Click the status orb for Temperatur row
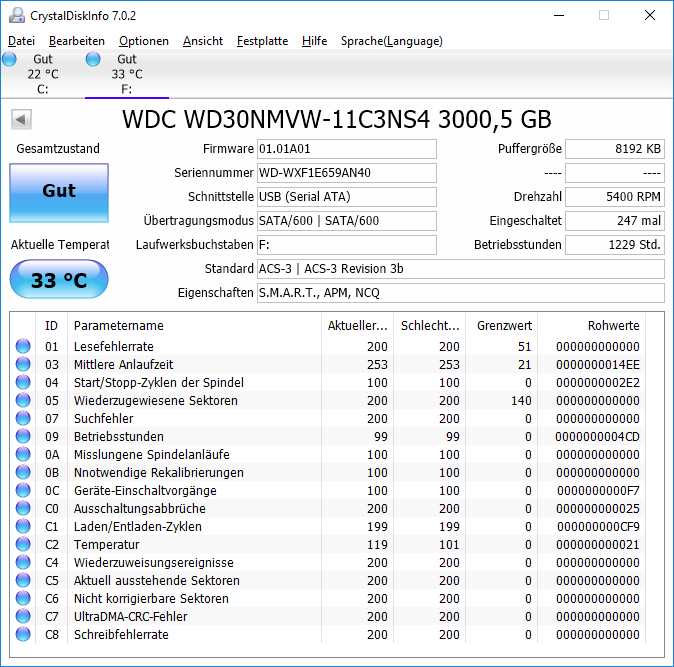674x667 pixels. [23, 545]
